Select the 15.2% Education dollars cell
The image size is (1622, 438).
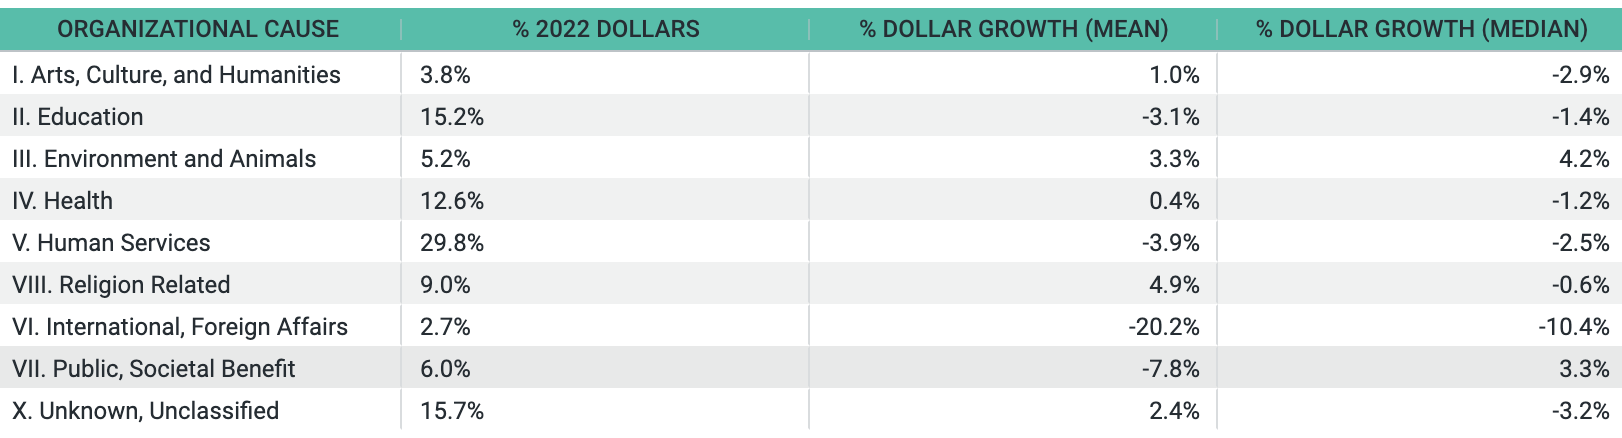(452, 117)
